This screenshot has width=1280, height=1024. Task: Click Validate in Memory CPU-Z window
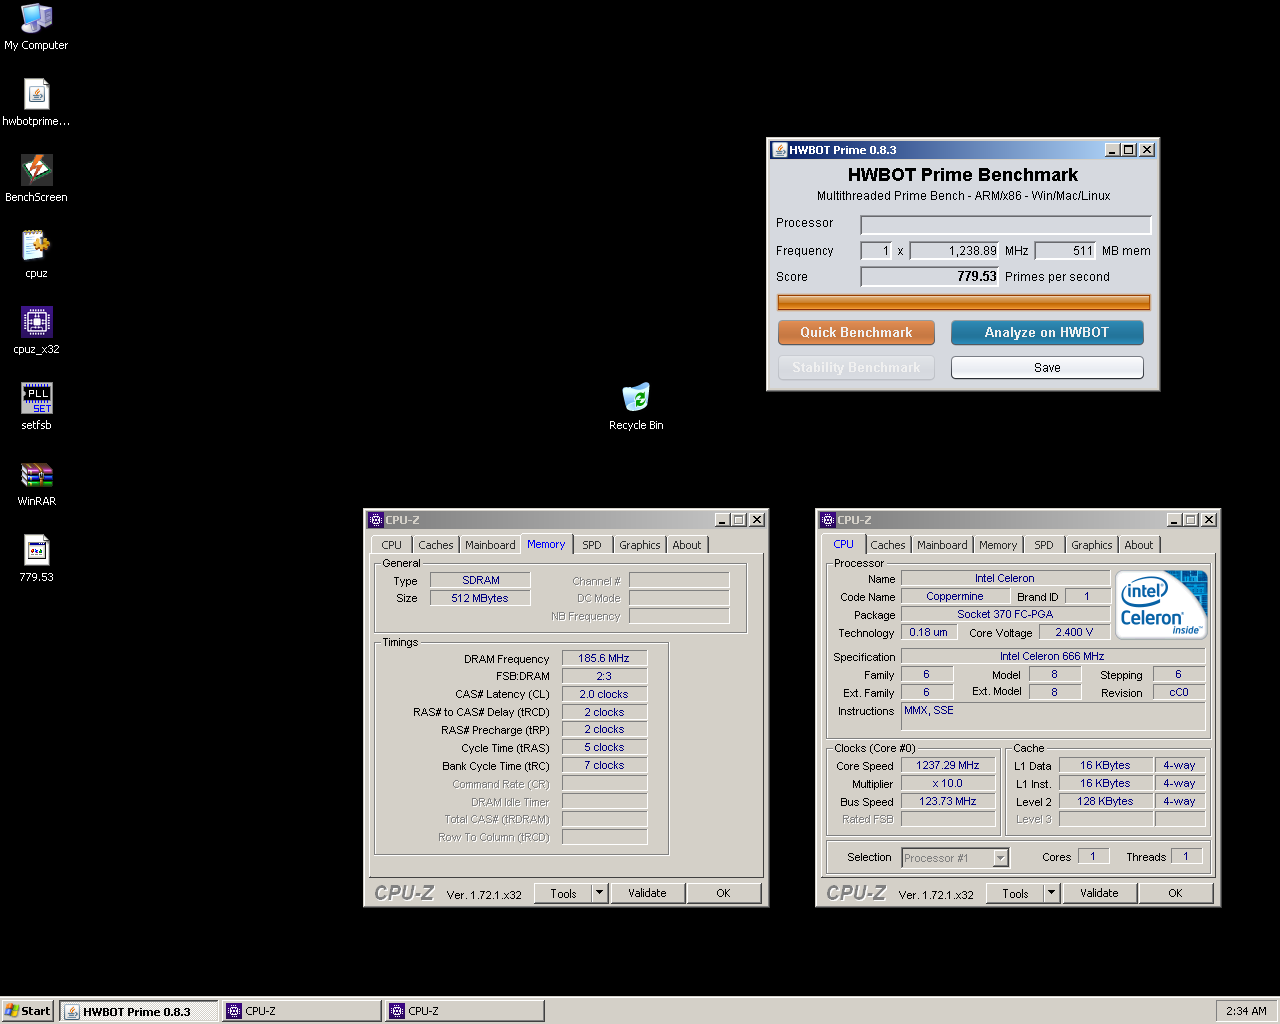647,893
